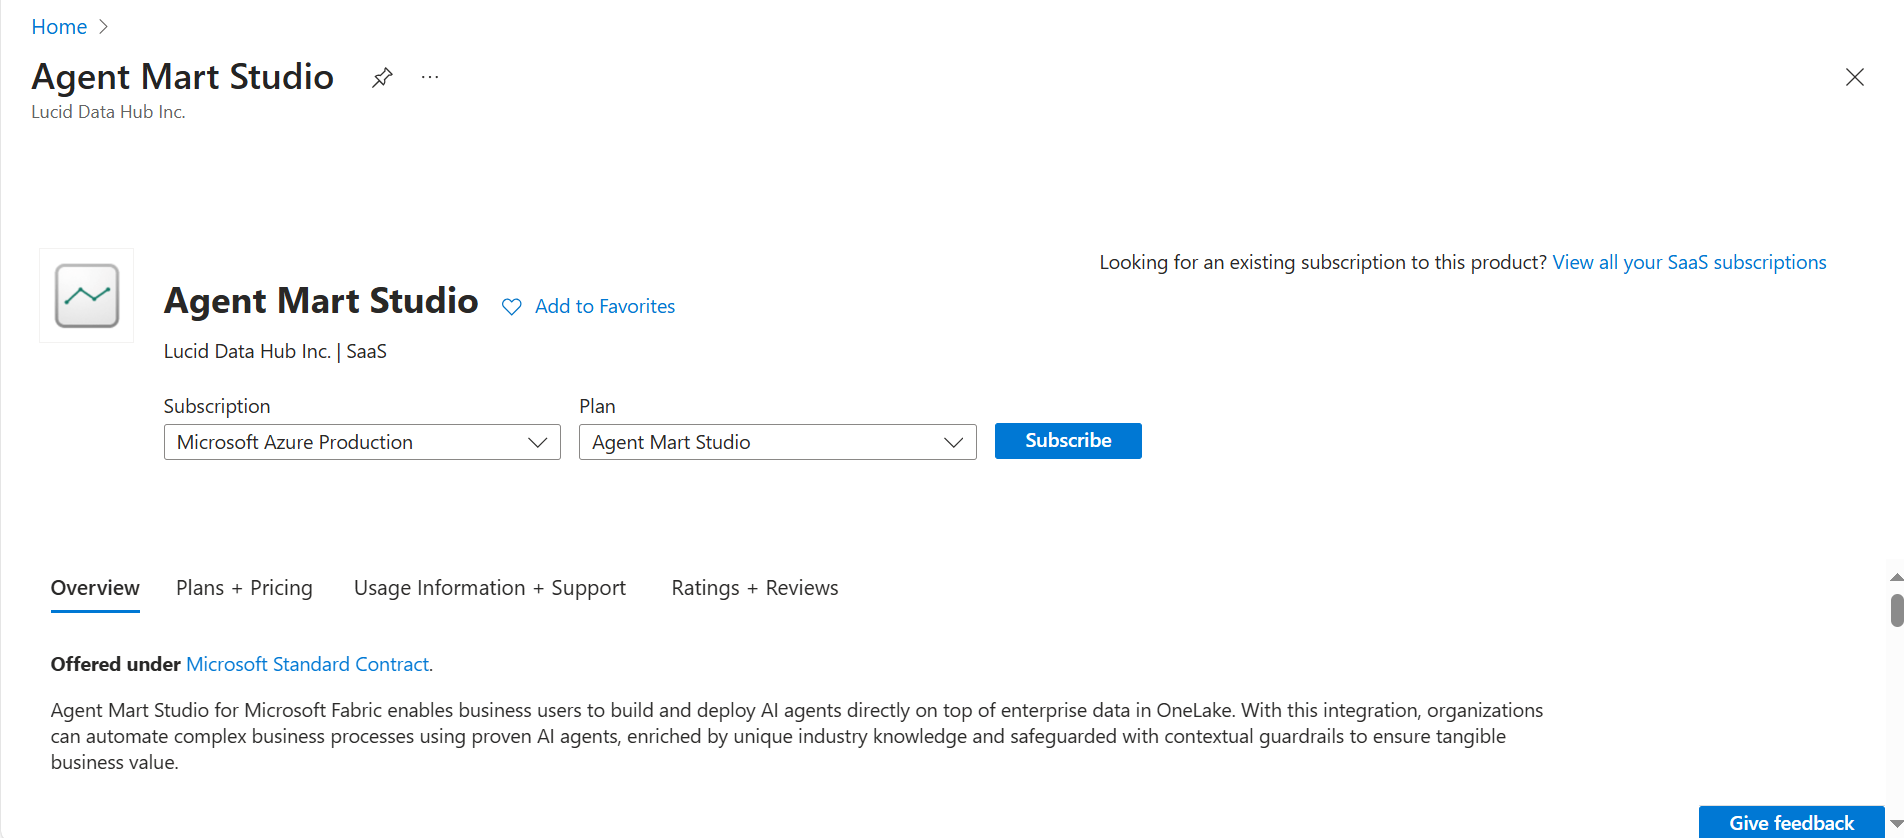Open the Plan dropdown
The width and height of the screenshot is (1904, 838).
point(778,442)
